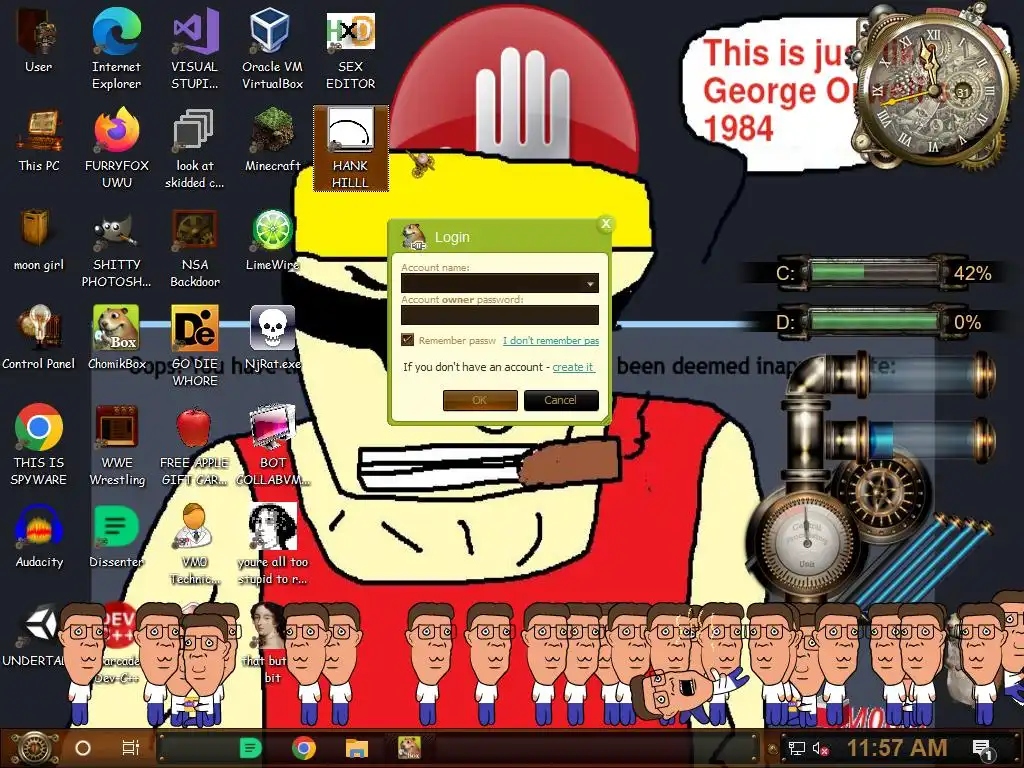Click the C: drive usage bar
This screenshot has height=768, width=1024.
(x=875, y=272)
